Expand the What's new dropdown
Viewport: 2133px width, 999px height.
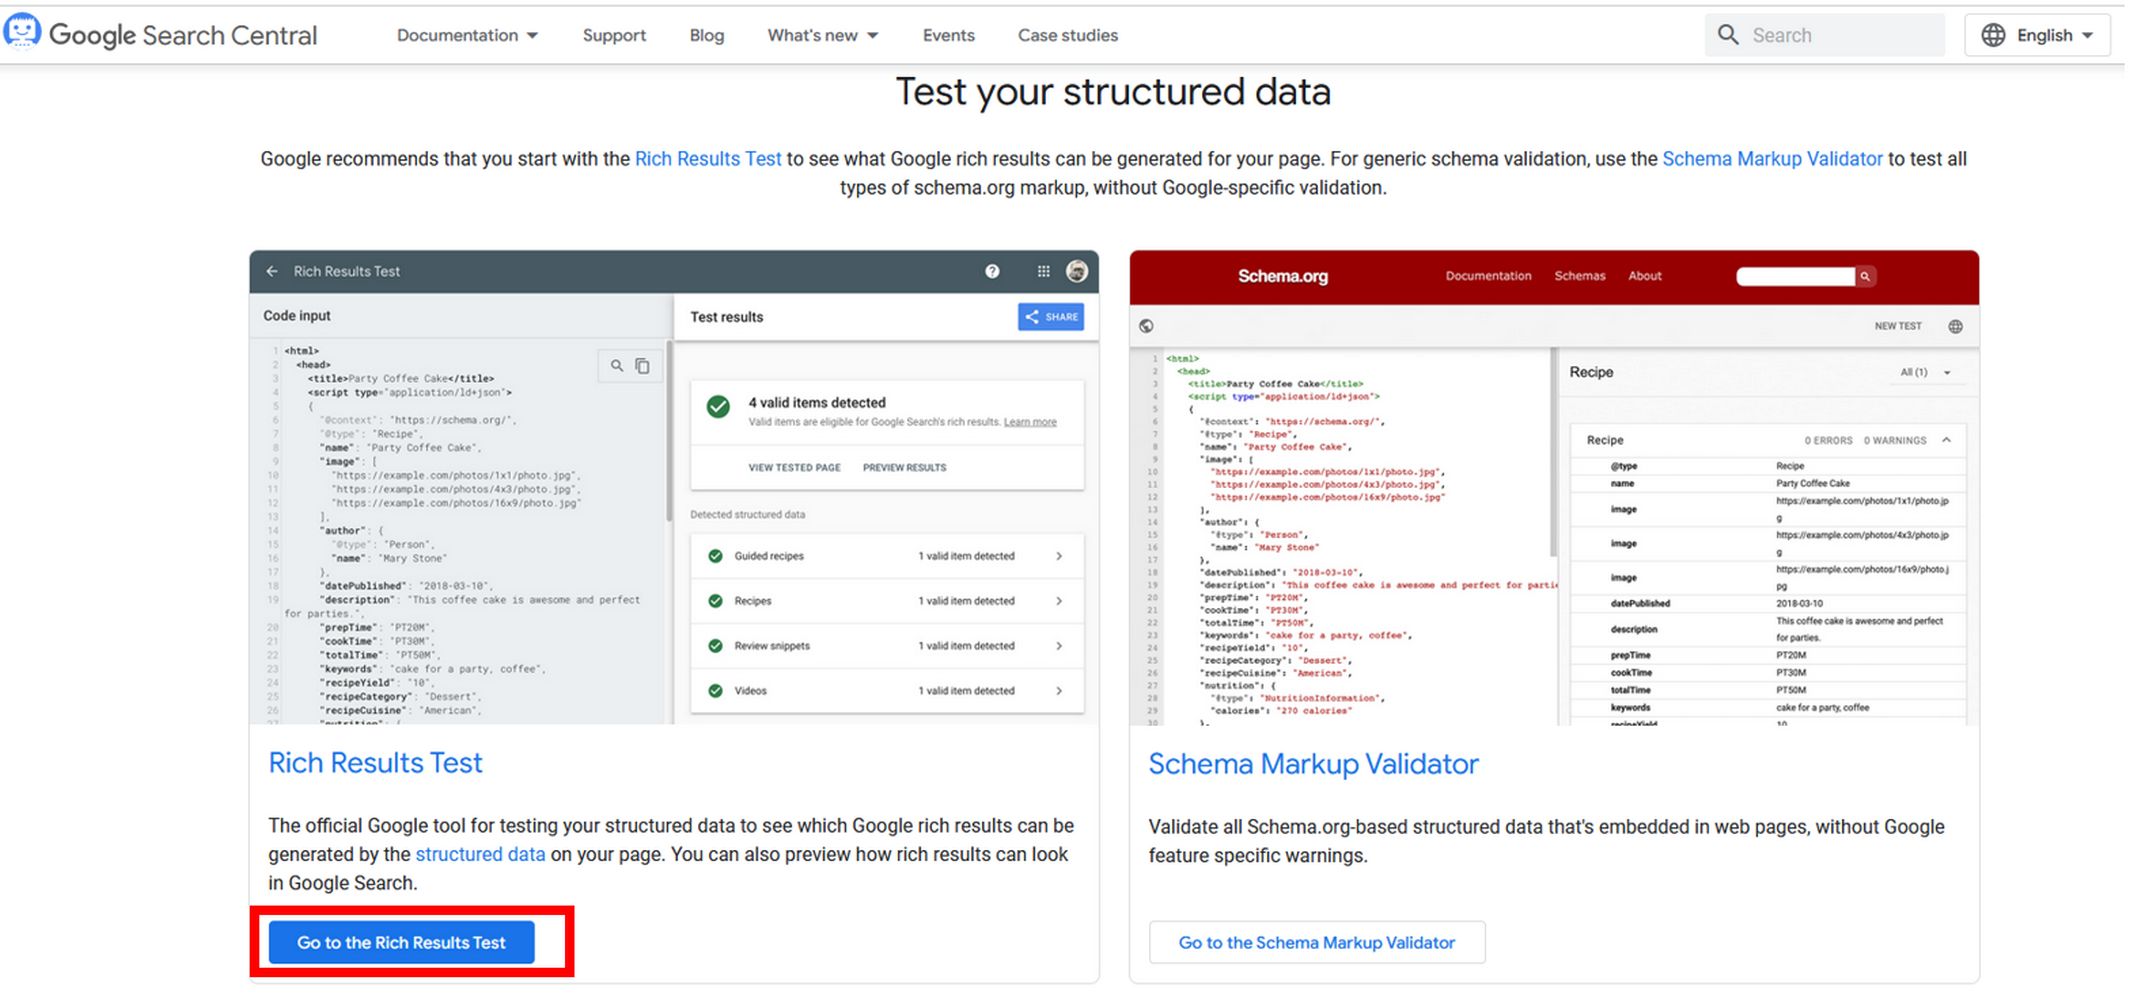822,35
